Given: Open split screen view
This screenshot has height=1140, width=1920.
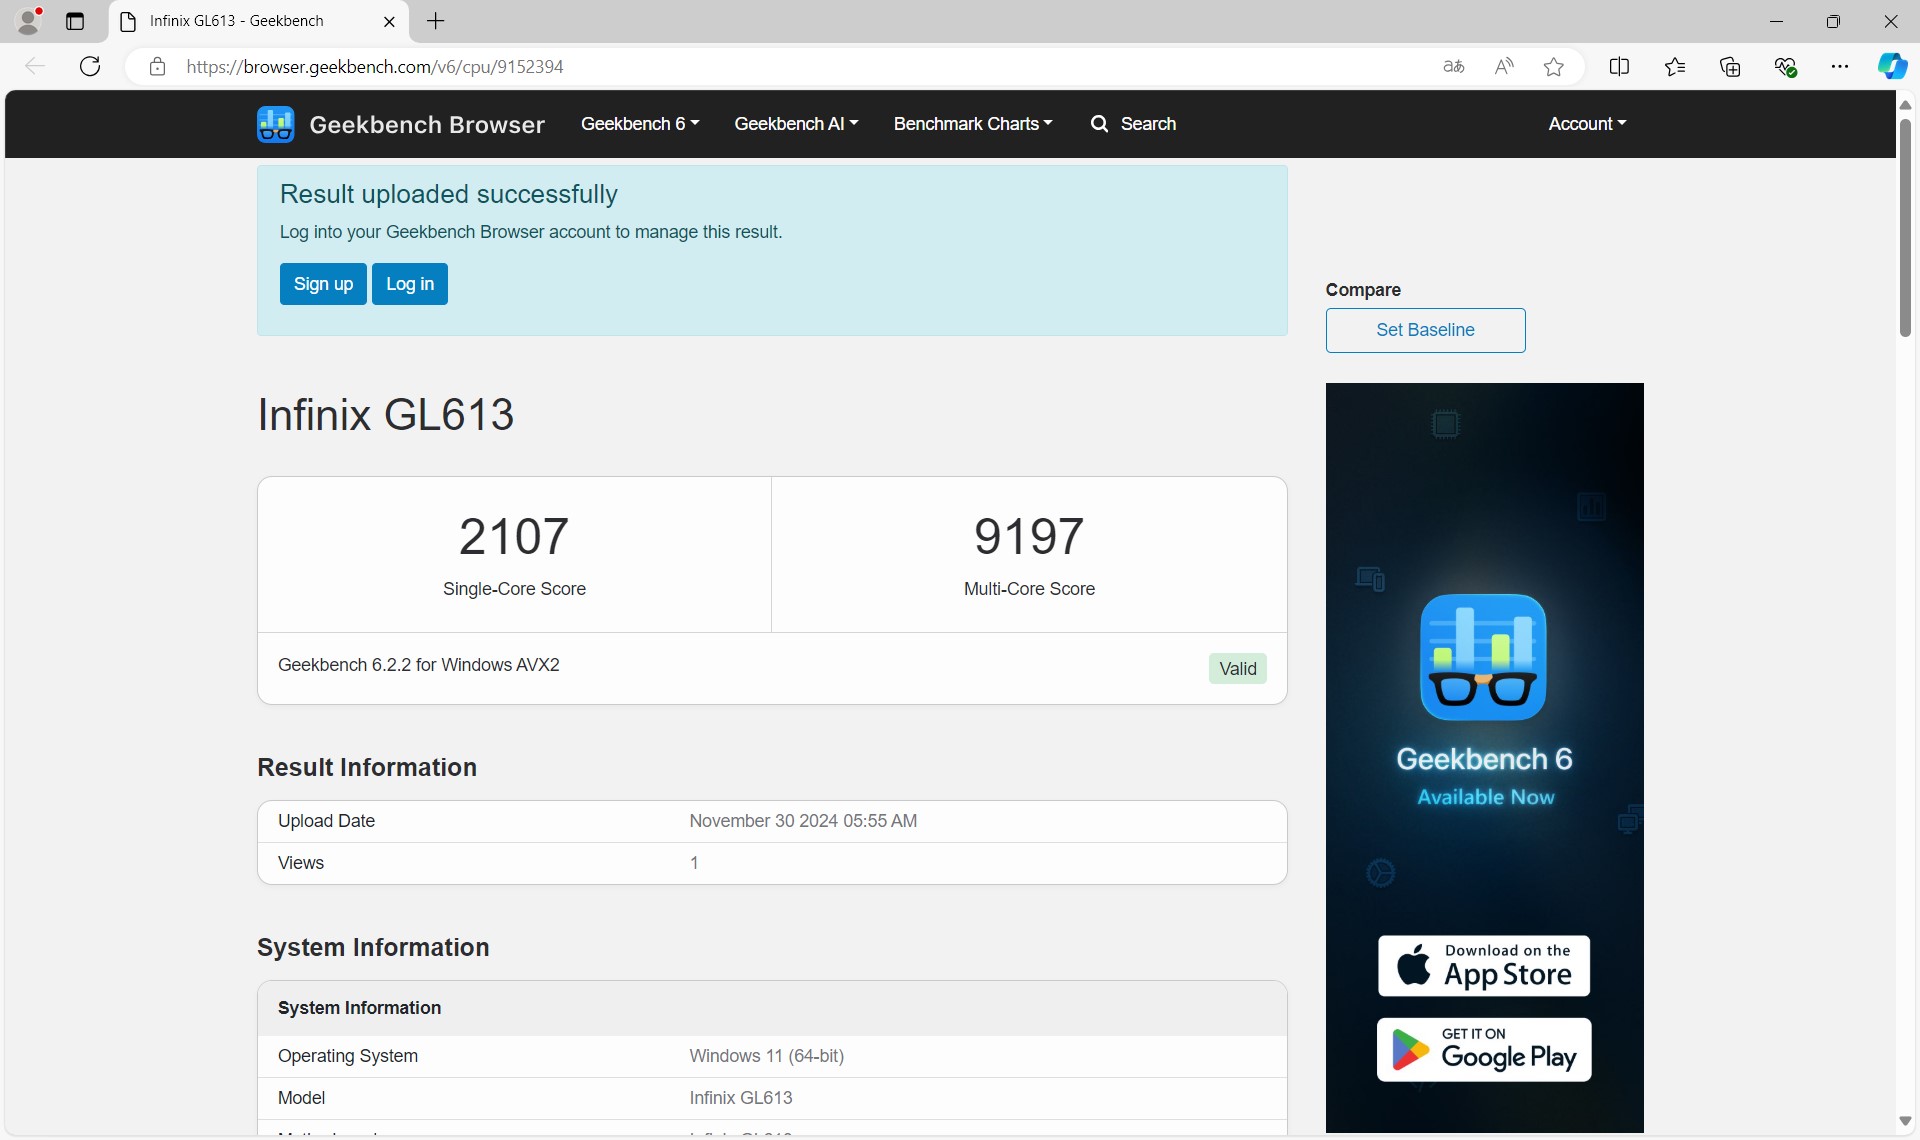Looking at the screenshot, I should [x=1619, y=67].
